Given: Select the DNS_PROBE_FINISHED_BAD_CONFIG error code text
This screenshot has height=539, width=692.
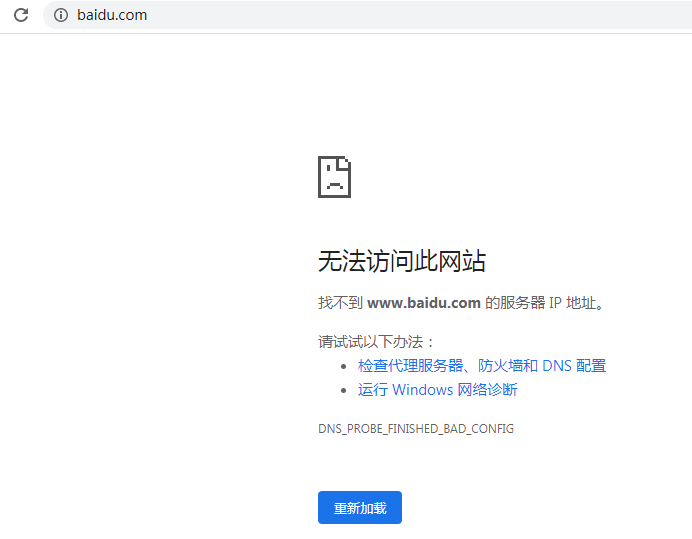Looking at the screenshot, I should coord(416,429).
